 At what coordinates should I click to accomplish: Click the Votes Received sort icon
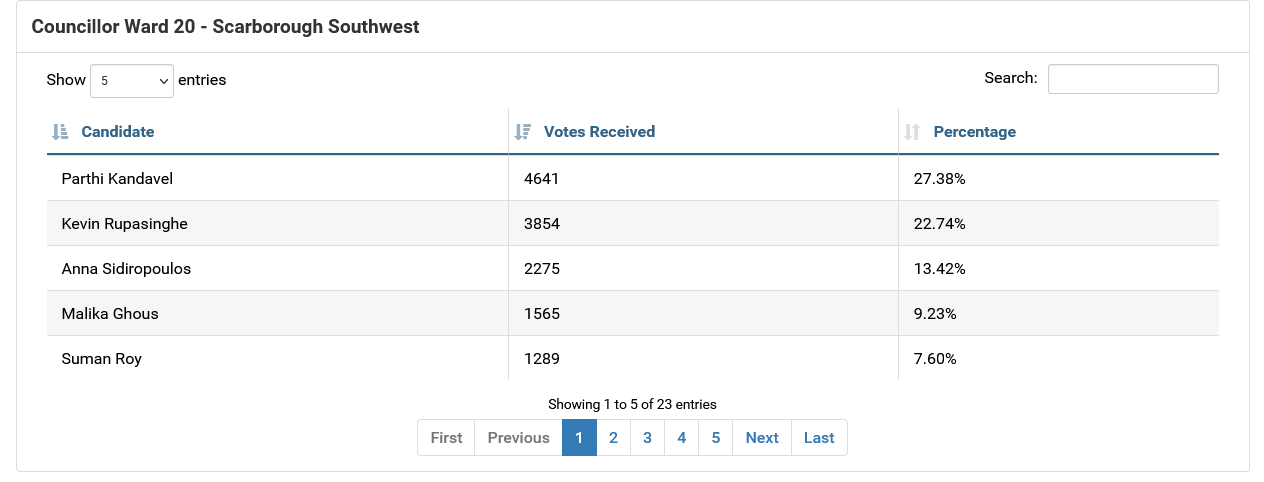pos(522,132)
